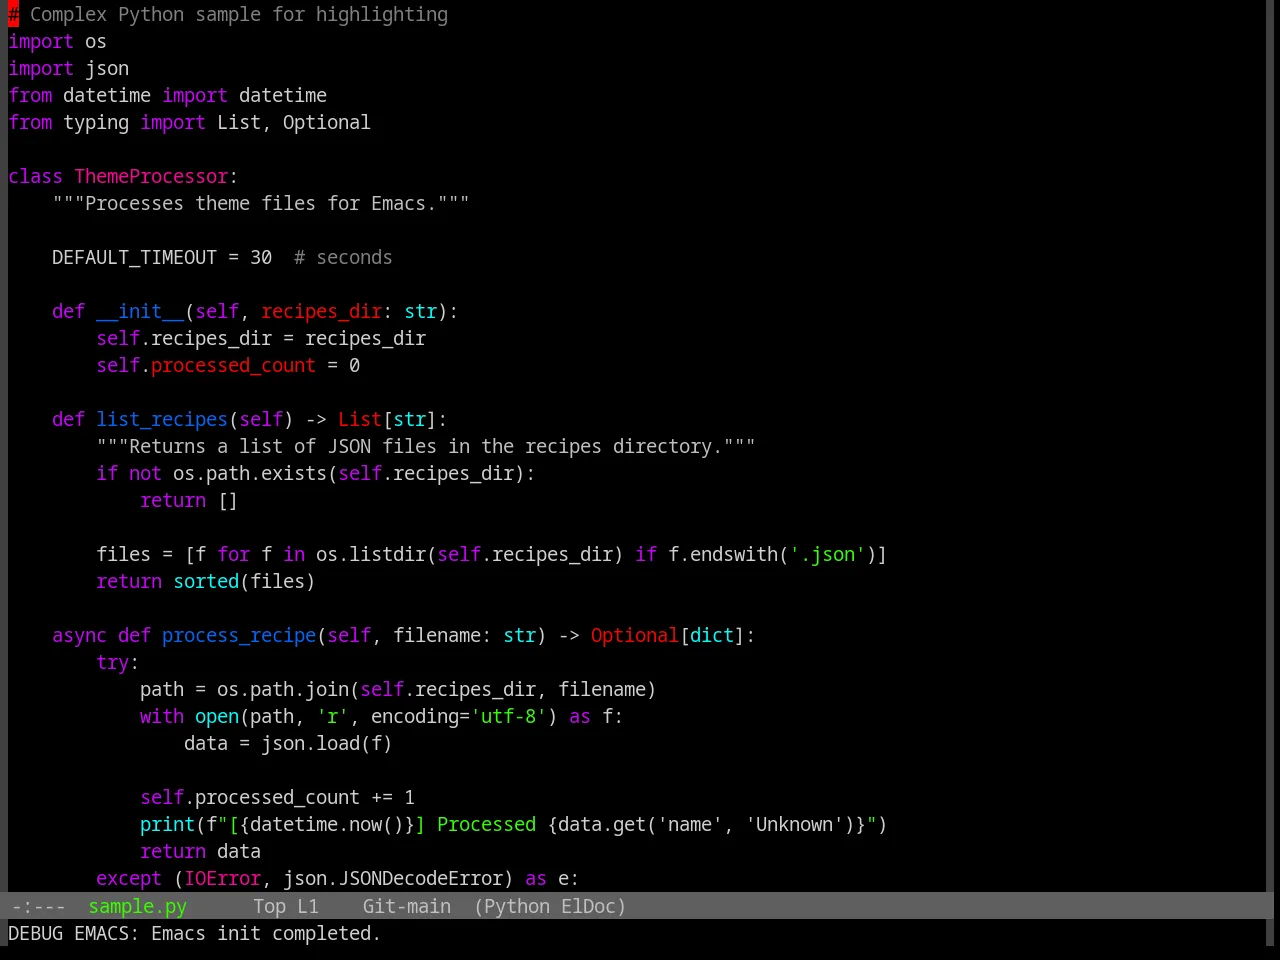Click the 'async' keyword
1280x960 pixels.
[x=79, y=635]
